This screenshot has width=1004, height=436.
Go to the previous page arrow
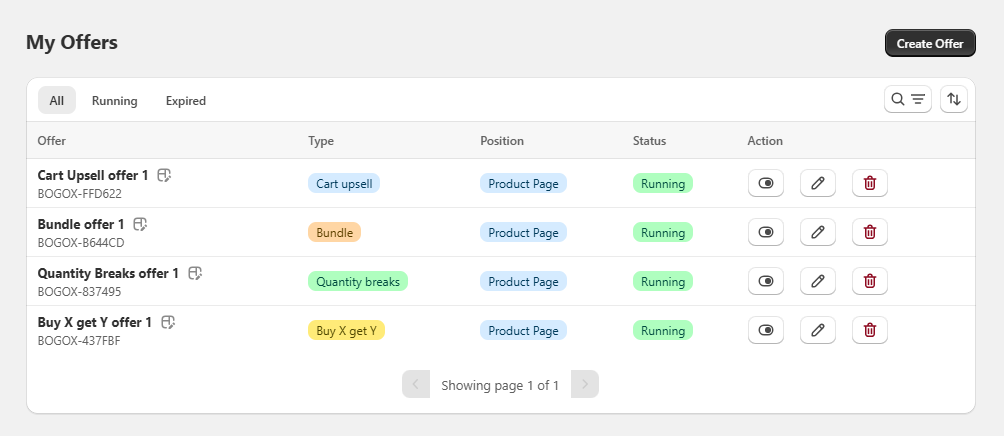(415, 384)
